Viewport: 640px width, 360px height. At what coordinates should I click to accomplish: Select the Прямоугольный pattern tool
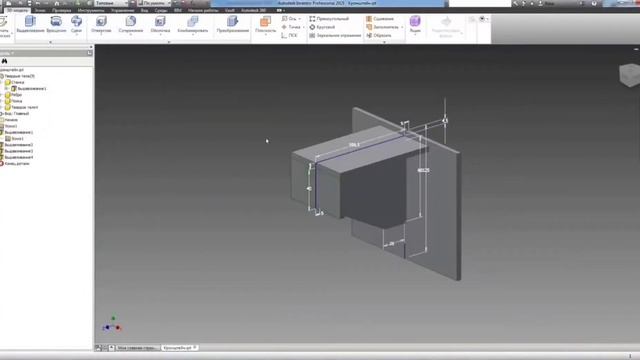[x=329, y=19]
